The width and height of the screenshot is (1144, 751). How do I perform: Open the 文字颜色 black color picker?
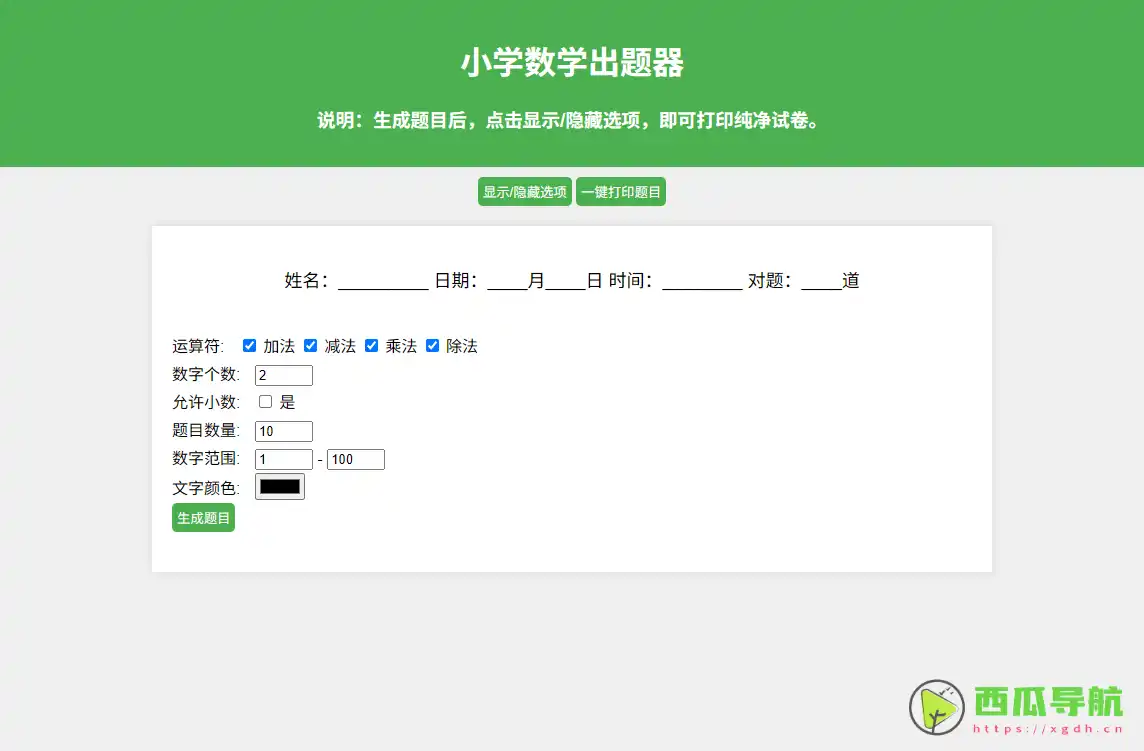point(279,487)
